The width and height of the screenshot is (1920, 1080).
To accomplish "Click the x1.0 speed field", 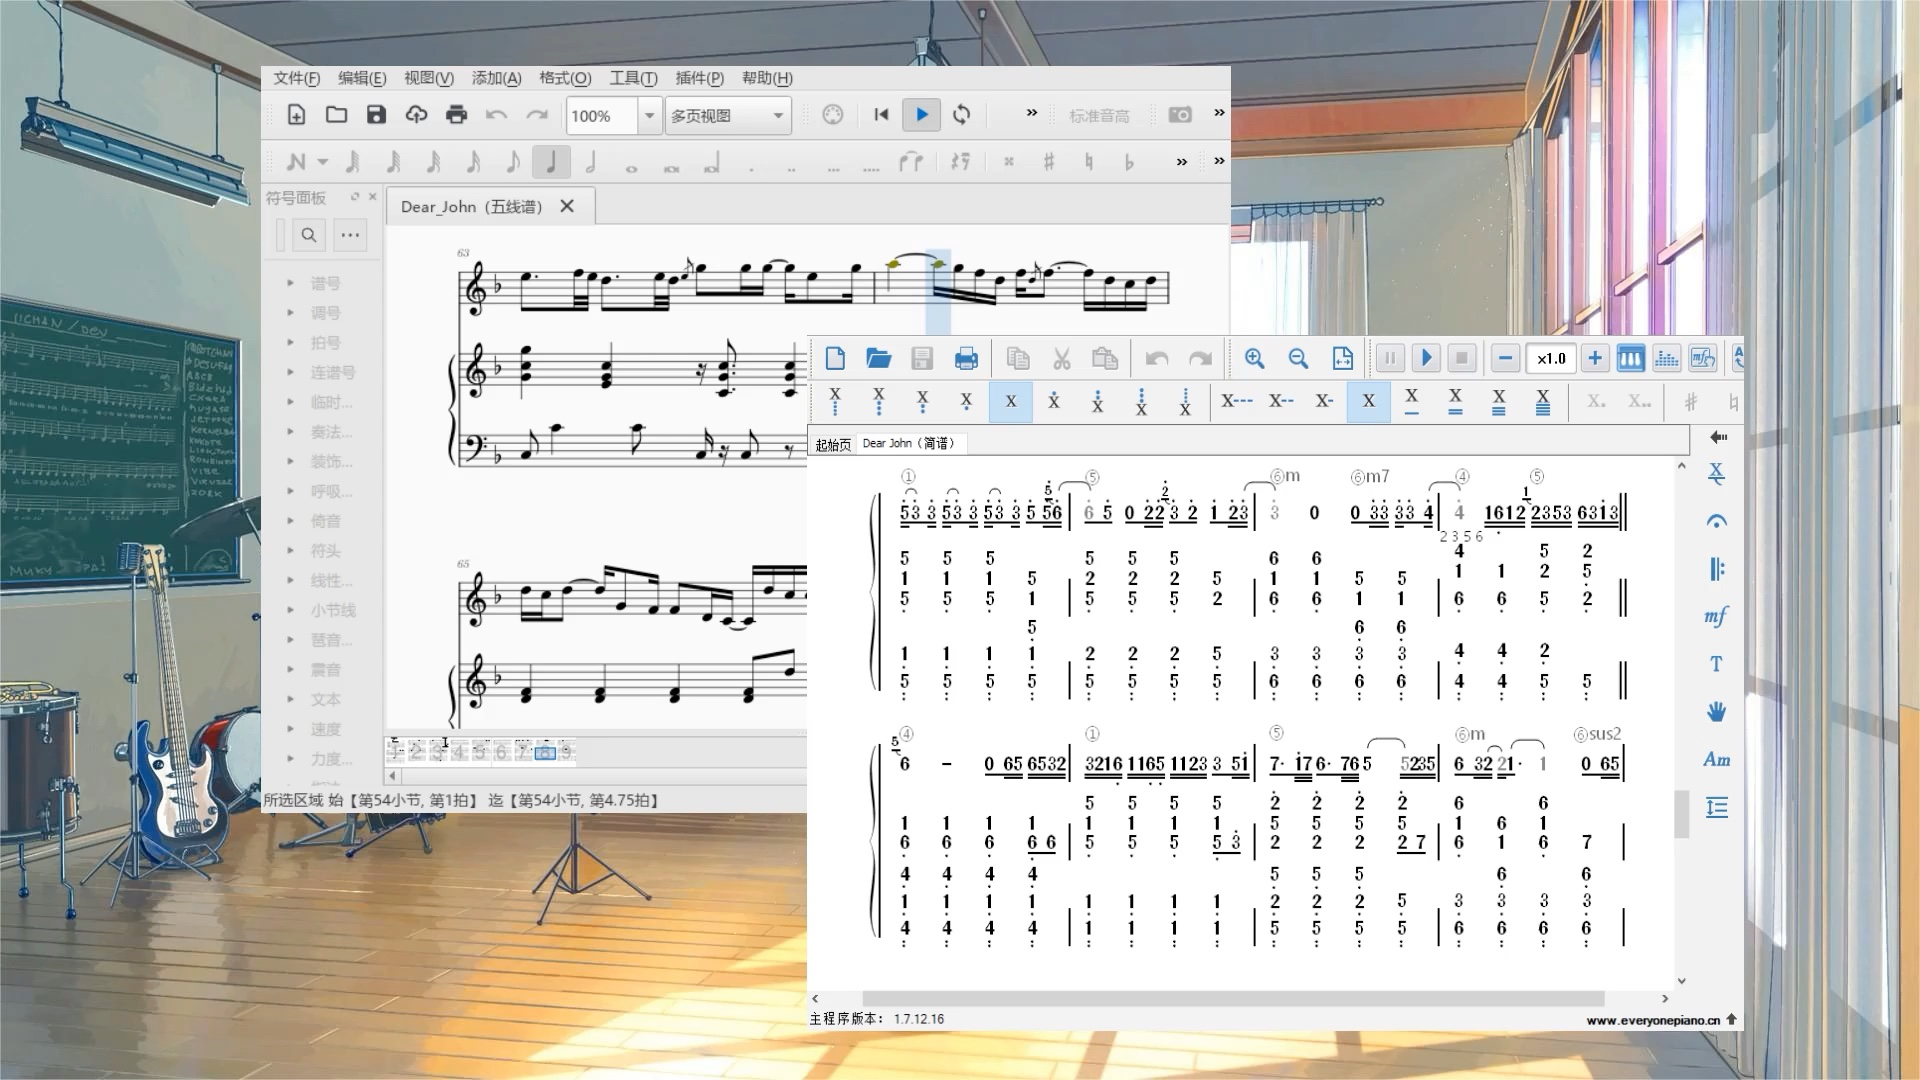I will click(x=1551, y=358).
